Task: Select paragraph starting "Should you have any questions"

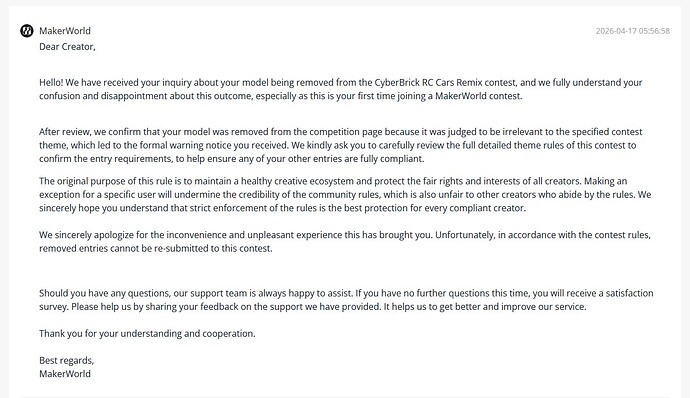Action: tap(346, 300)
